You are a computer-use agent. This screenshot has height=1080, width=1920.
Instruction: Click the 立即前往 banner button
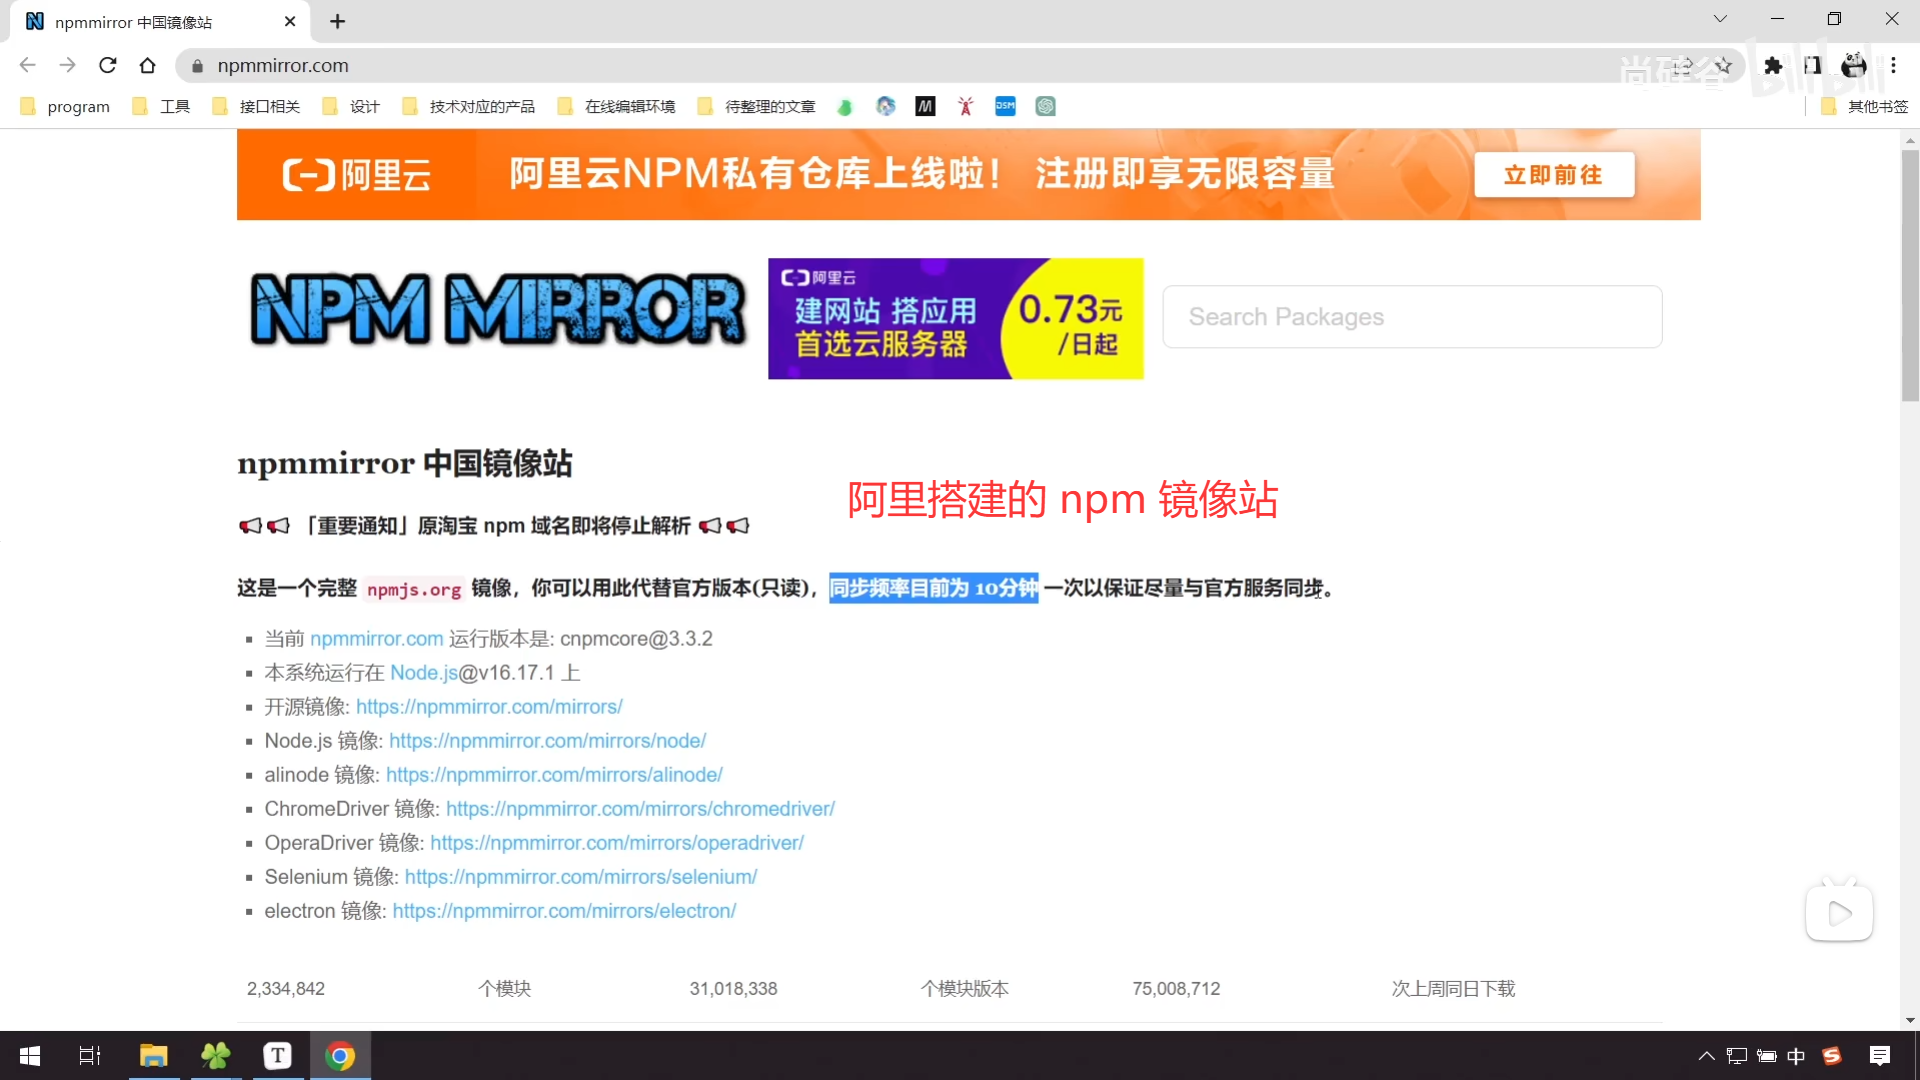[1553, 175]
